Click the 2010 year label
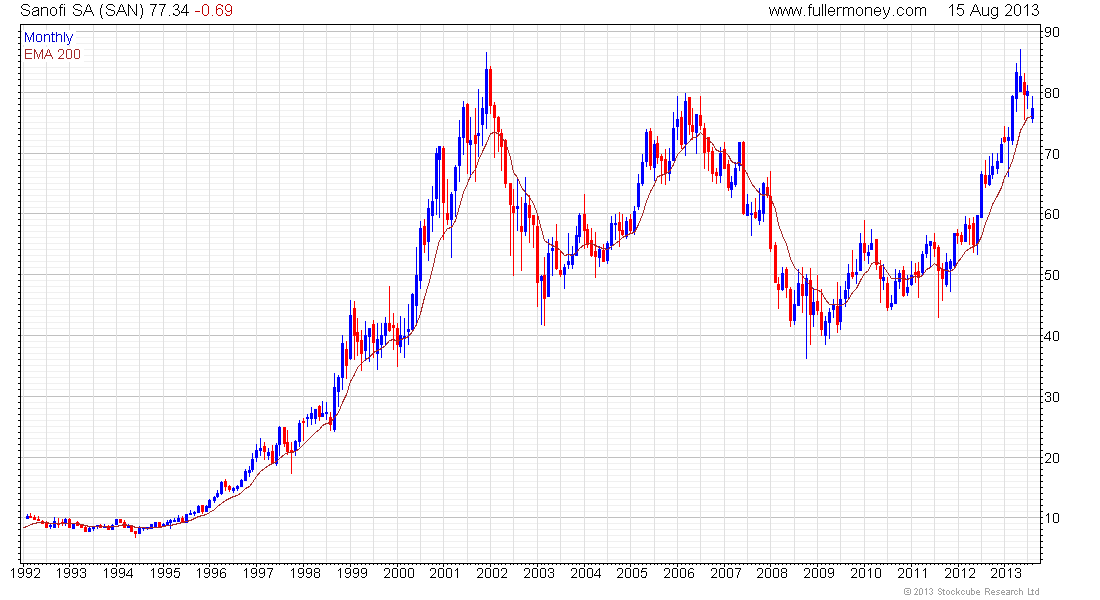 tap(866, 573)
